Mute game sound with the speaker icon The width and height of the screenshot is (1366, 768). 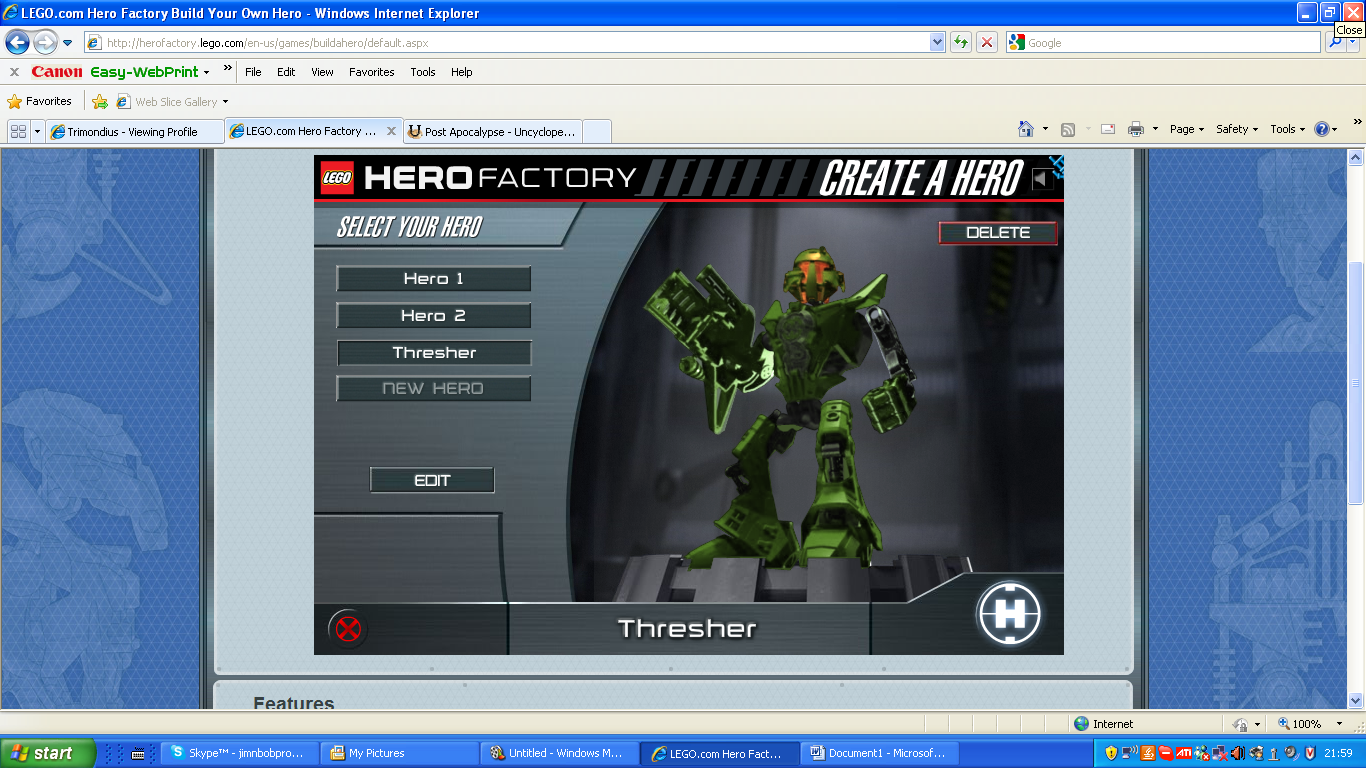(x=1042, y=179)
